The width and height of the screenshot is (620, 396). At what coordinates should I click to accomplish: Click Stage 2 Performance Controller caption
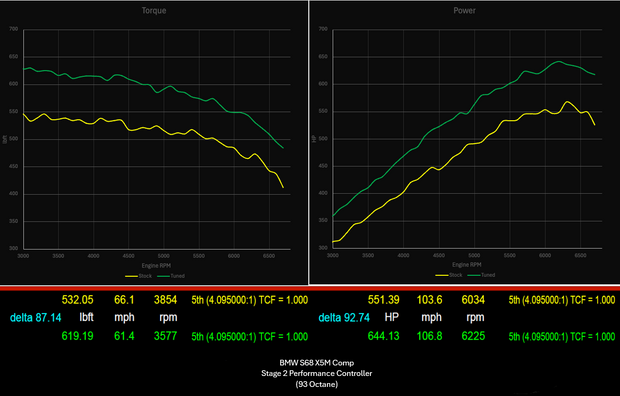pyautogui.click(x=317, y=373)
